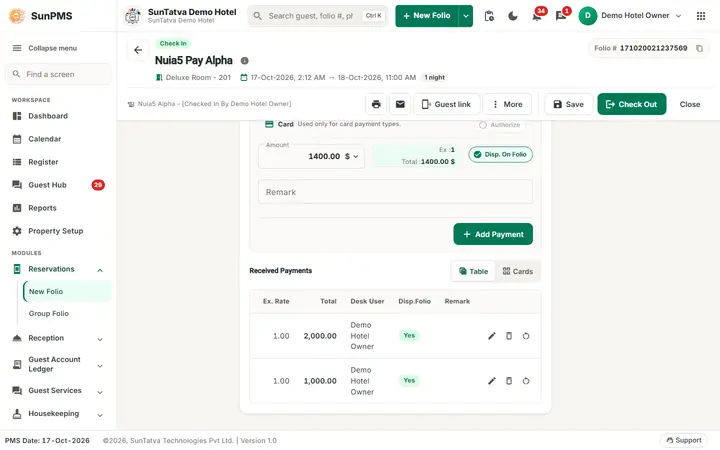
Task: Click the Guest link button
Action: 446,104
